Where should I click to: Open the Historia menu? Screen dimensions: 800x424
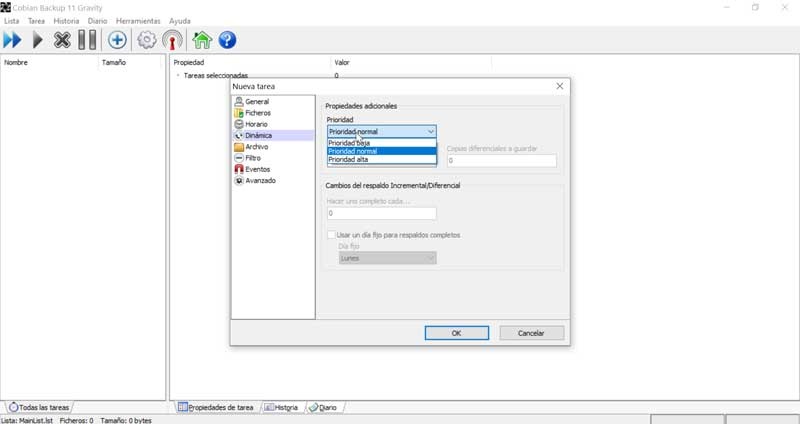66,21
